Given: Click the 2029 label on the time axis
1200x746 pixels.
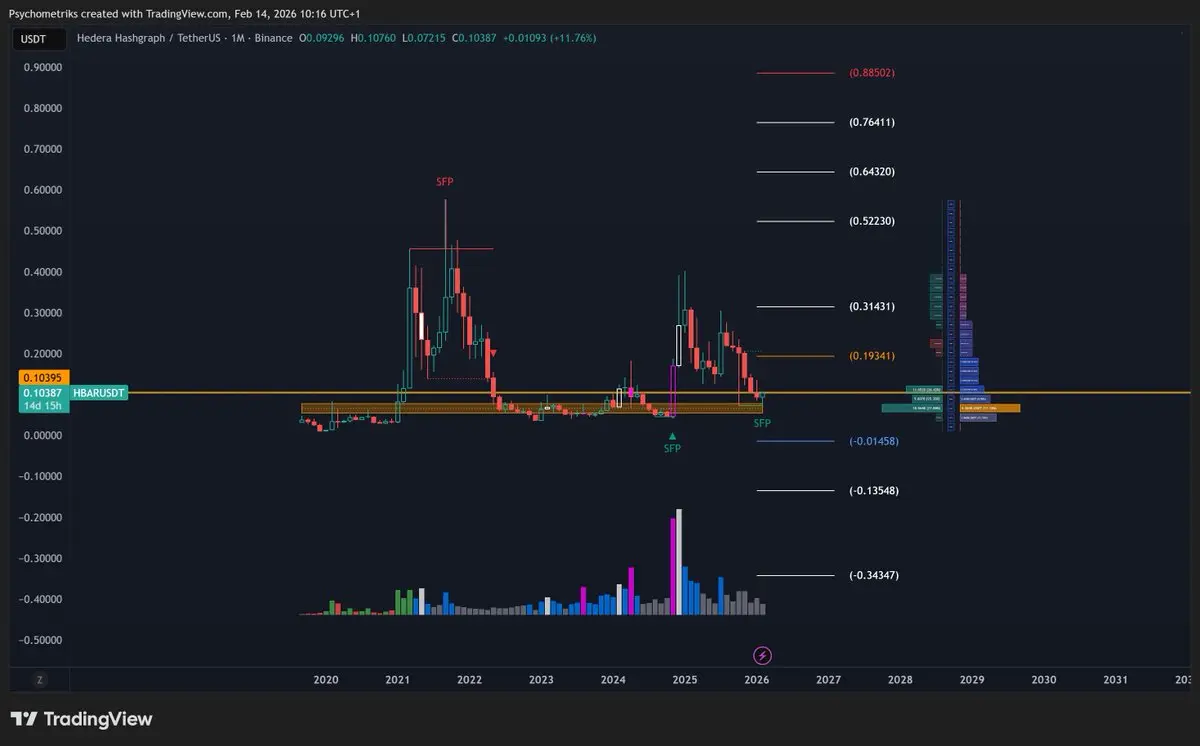Looking at the screenshot, I should coord(972,680).
